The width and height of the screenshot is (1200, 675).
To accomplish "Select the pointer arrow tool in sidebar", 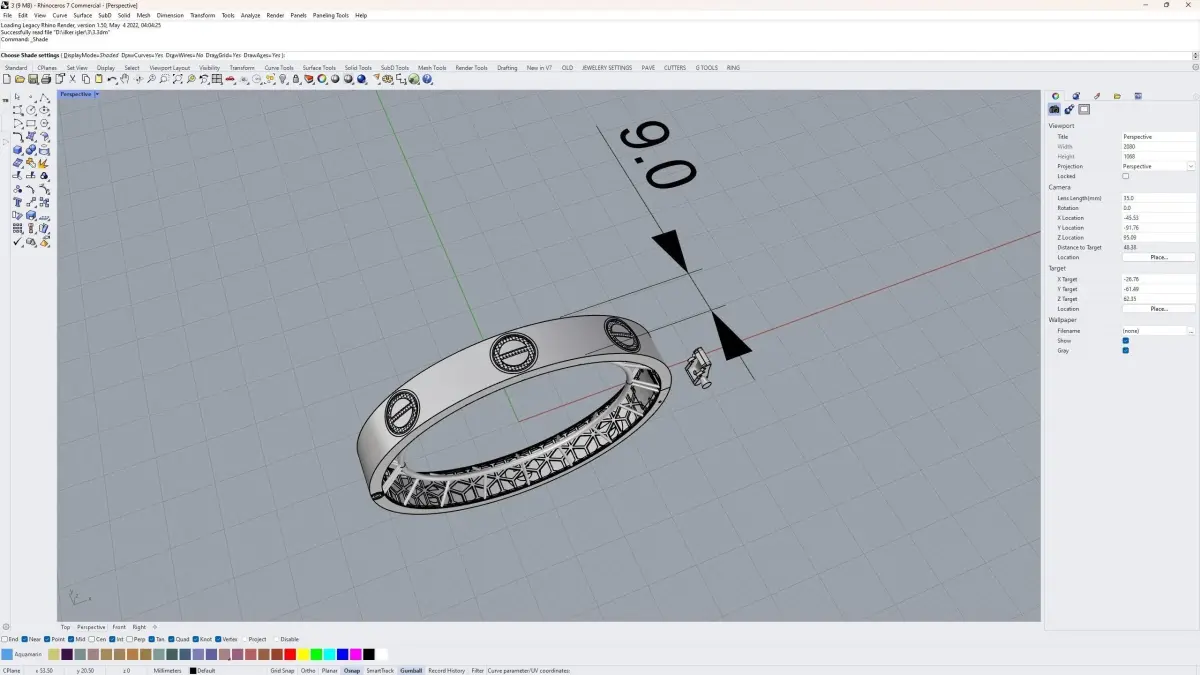I will [x=18, y=97].
